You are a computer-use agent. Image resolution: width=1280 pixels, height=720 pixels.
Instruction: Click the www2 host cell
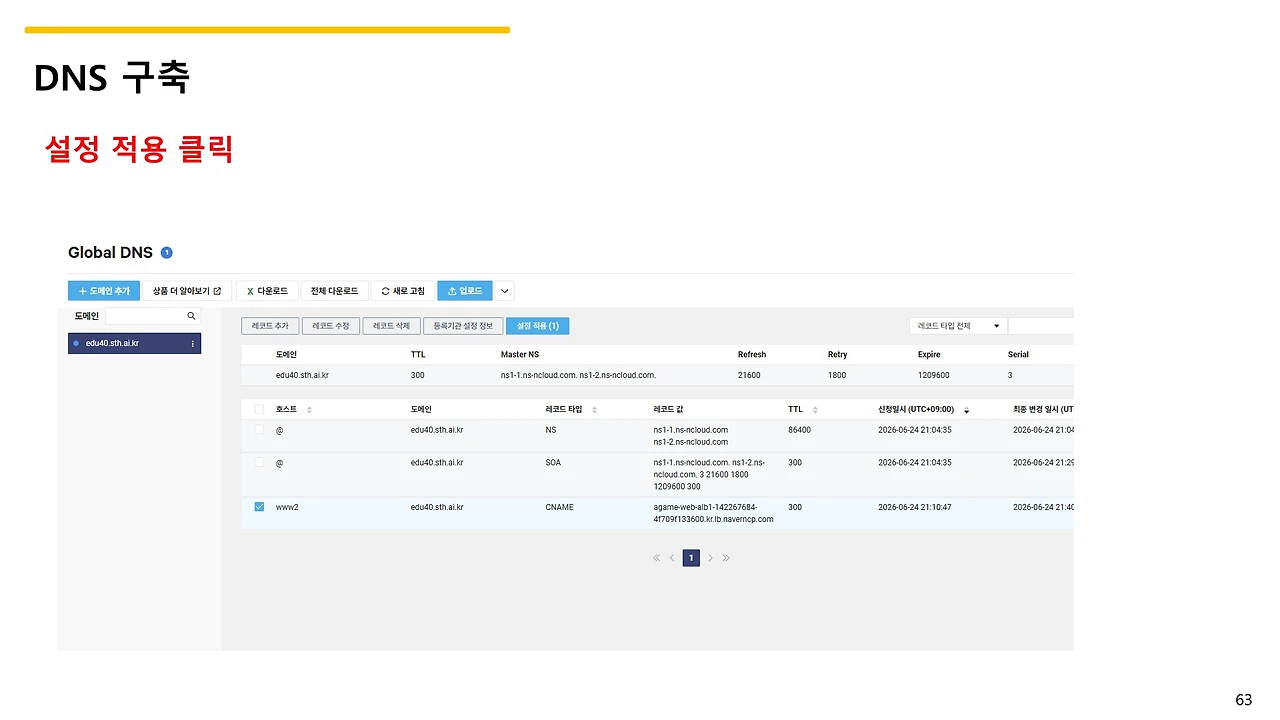click(287, 507)
